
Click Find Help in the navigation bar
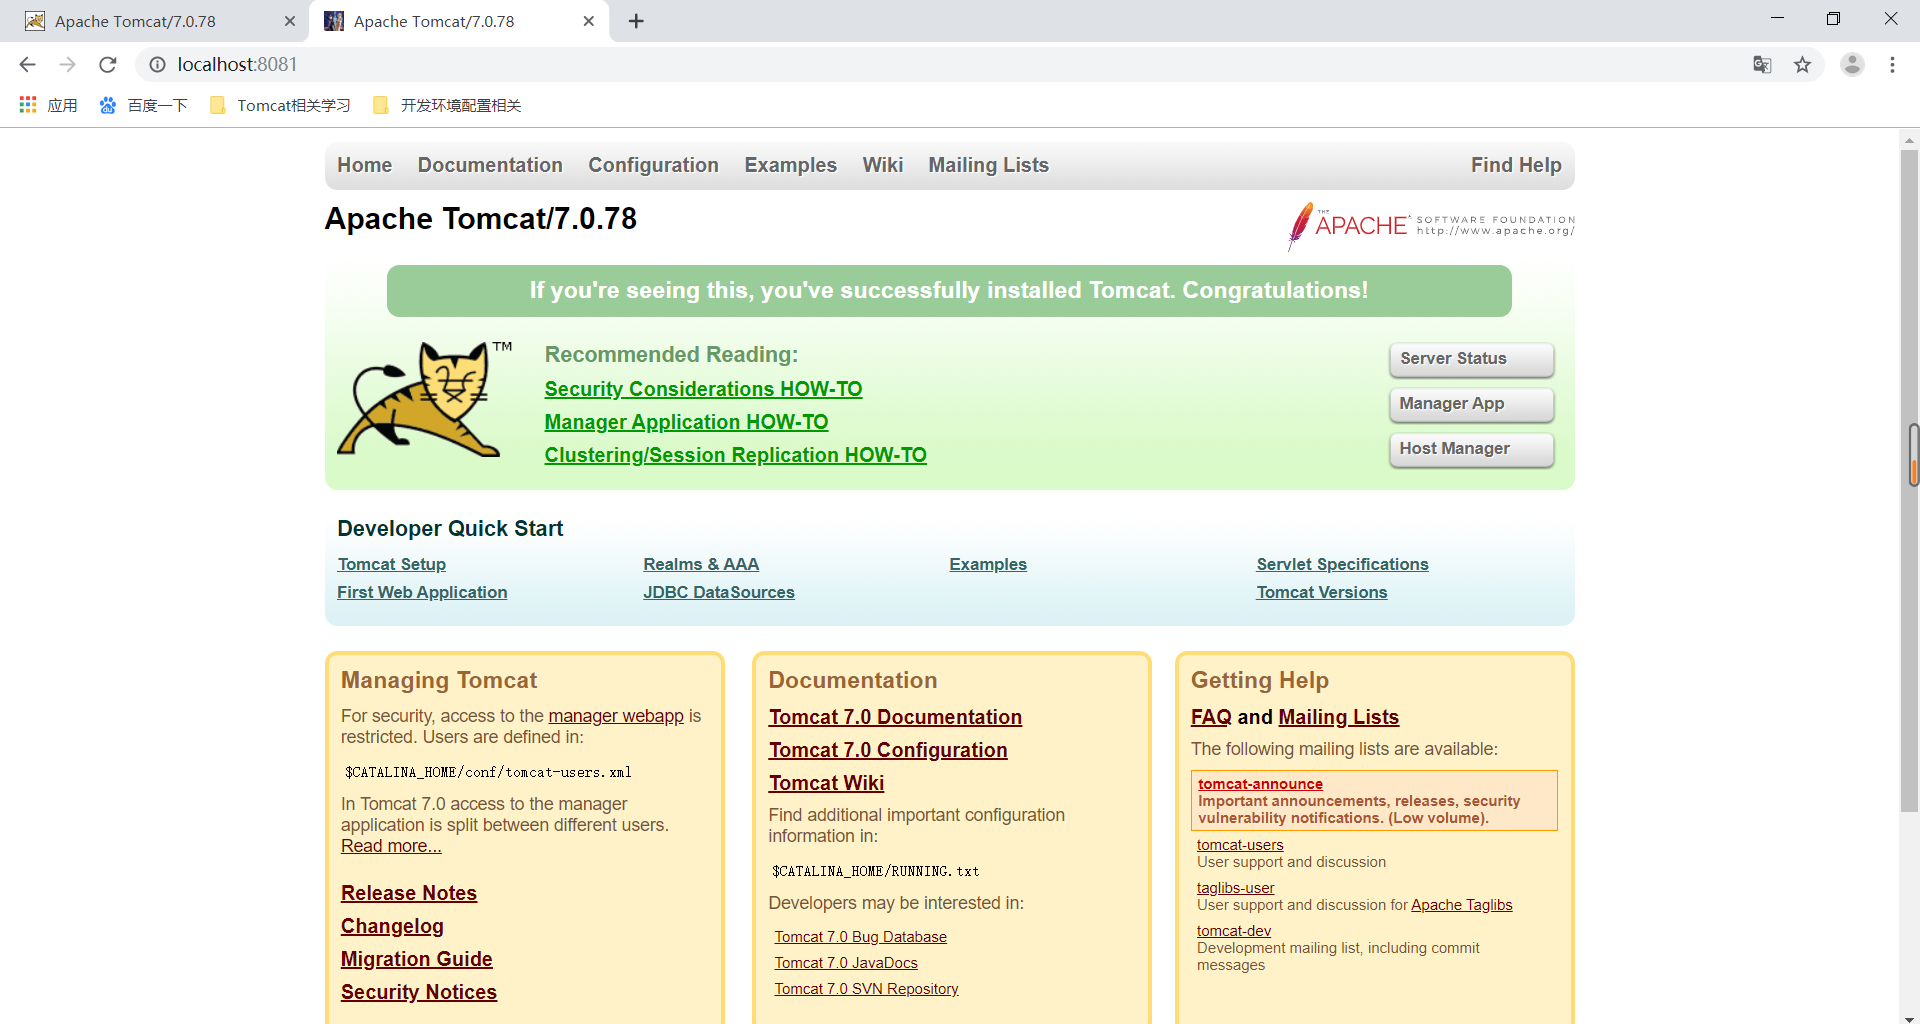coord(1516,165)
